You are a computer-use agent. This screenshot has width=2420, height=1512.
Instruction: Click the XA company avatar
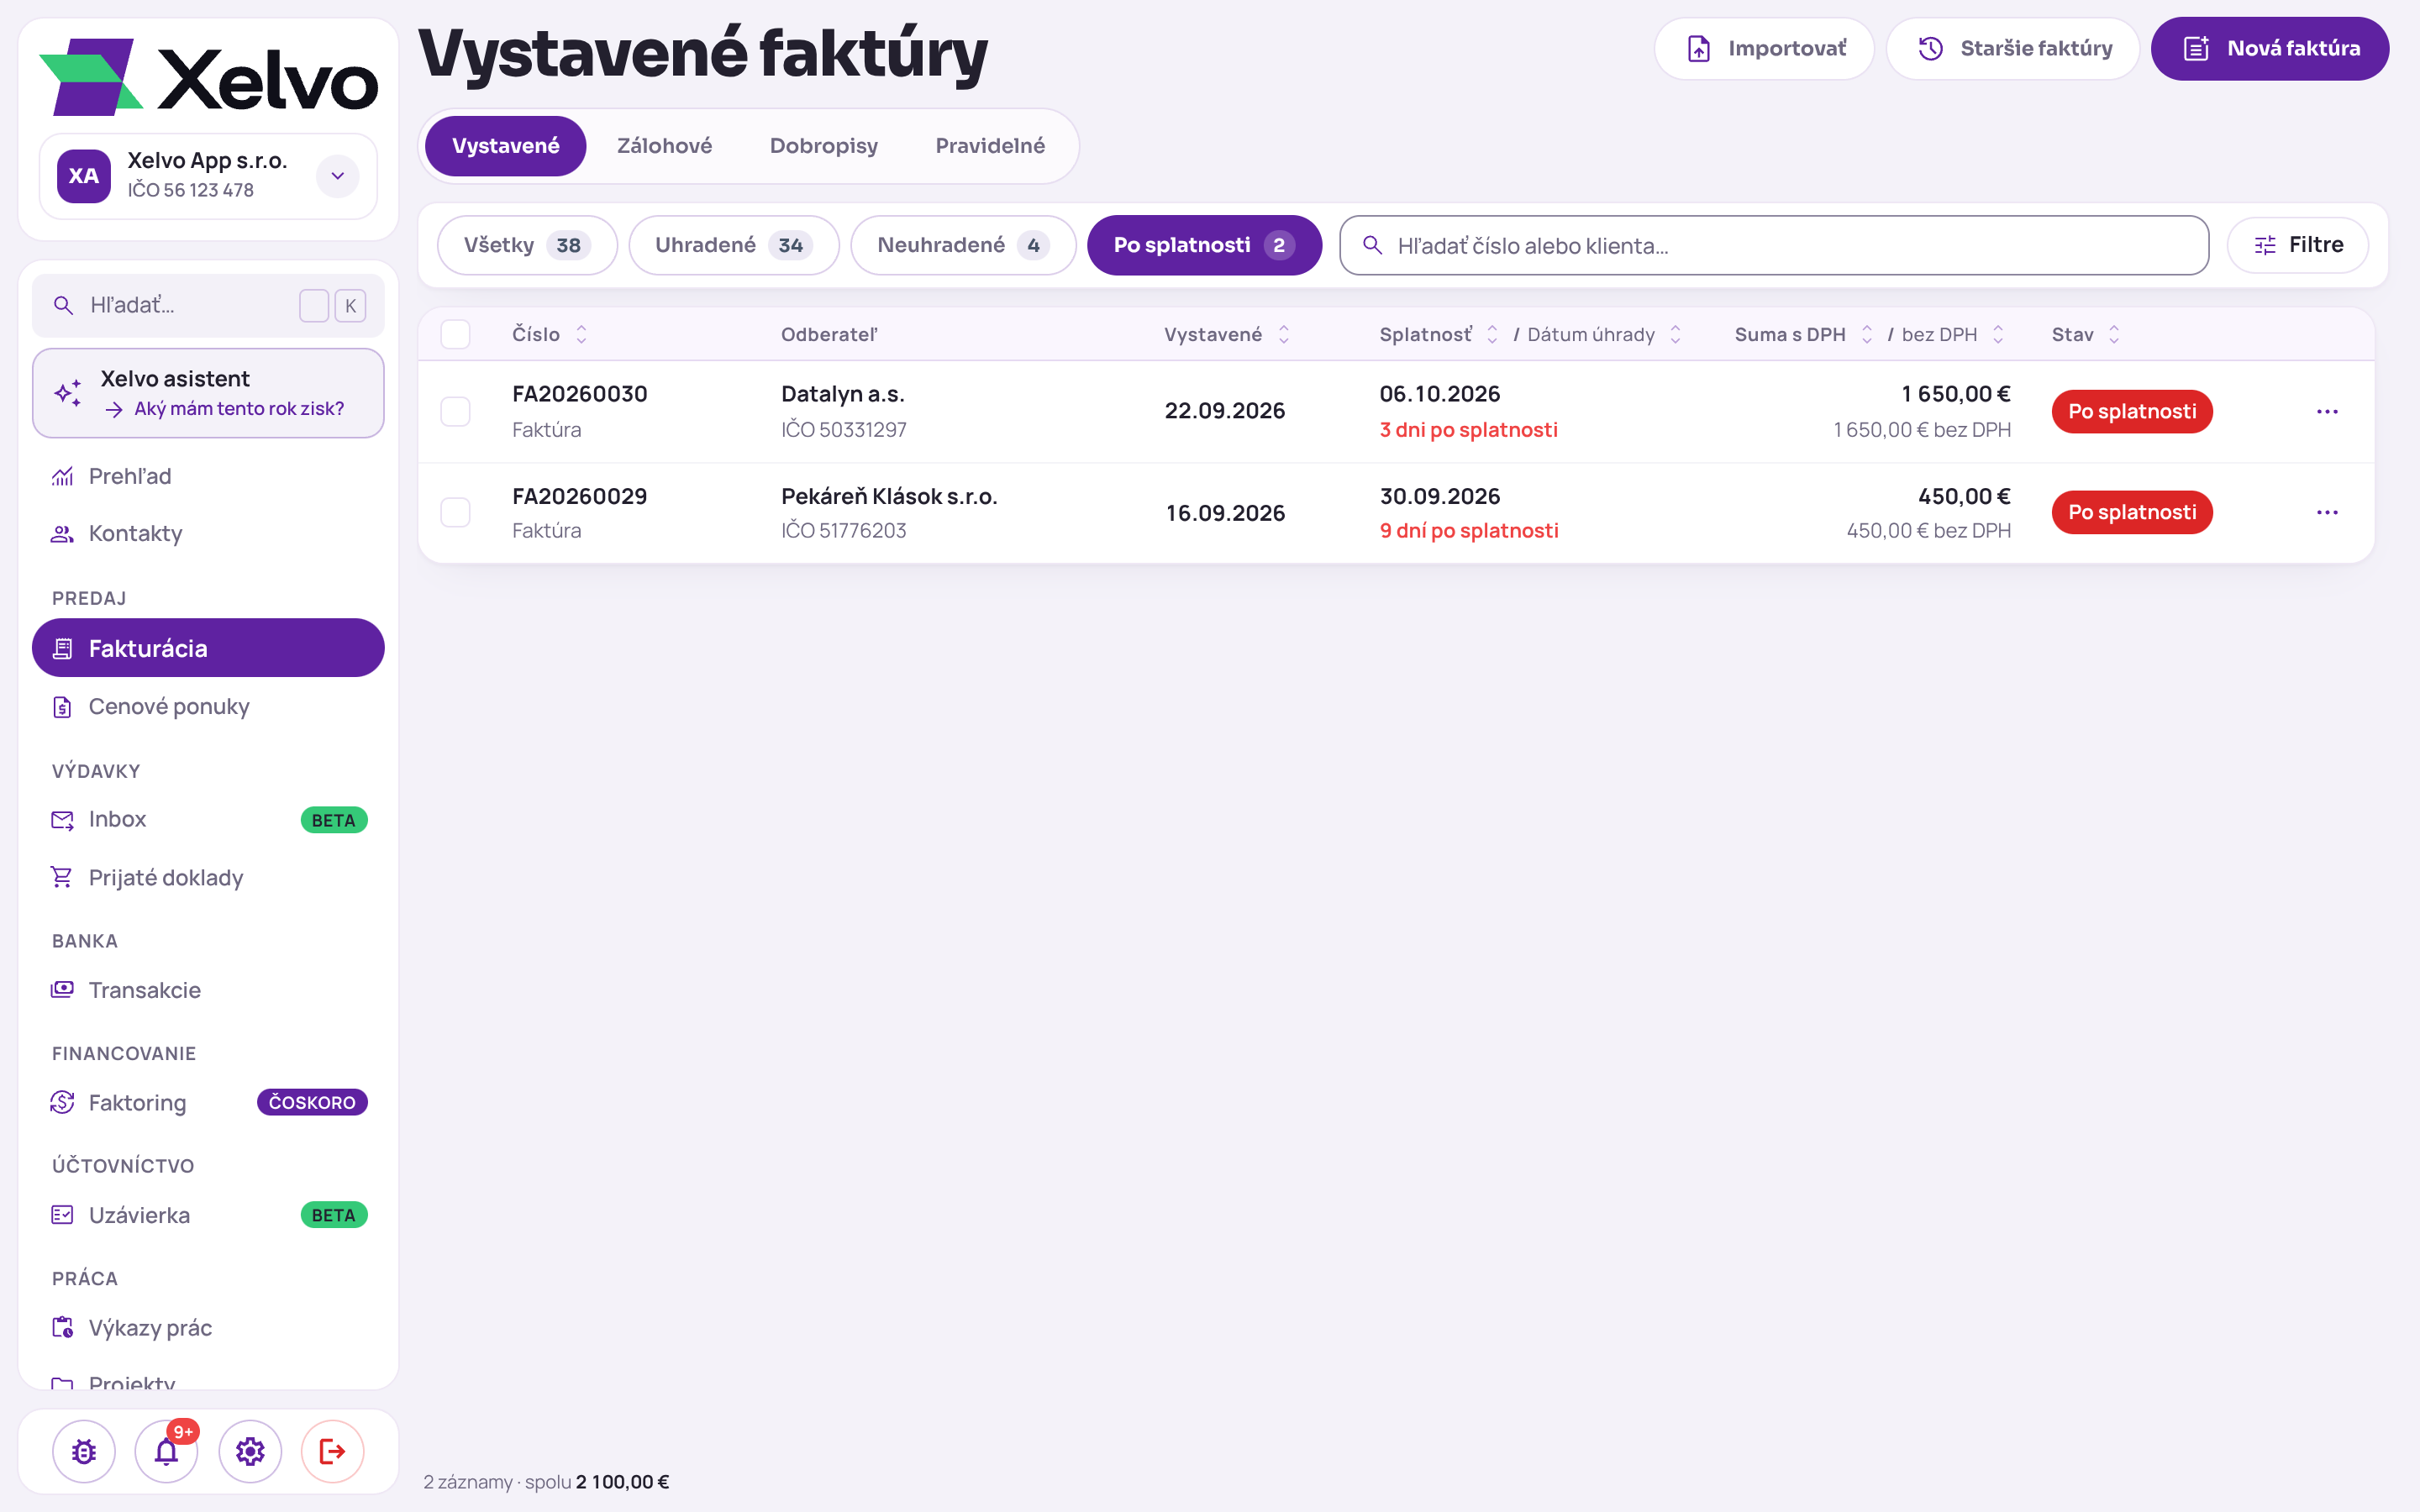tap(84, 176)
